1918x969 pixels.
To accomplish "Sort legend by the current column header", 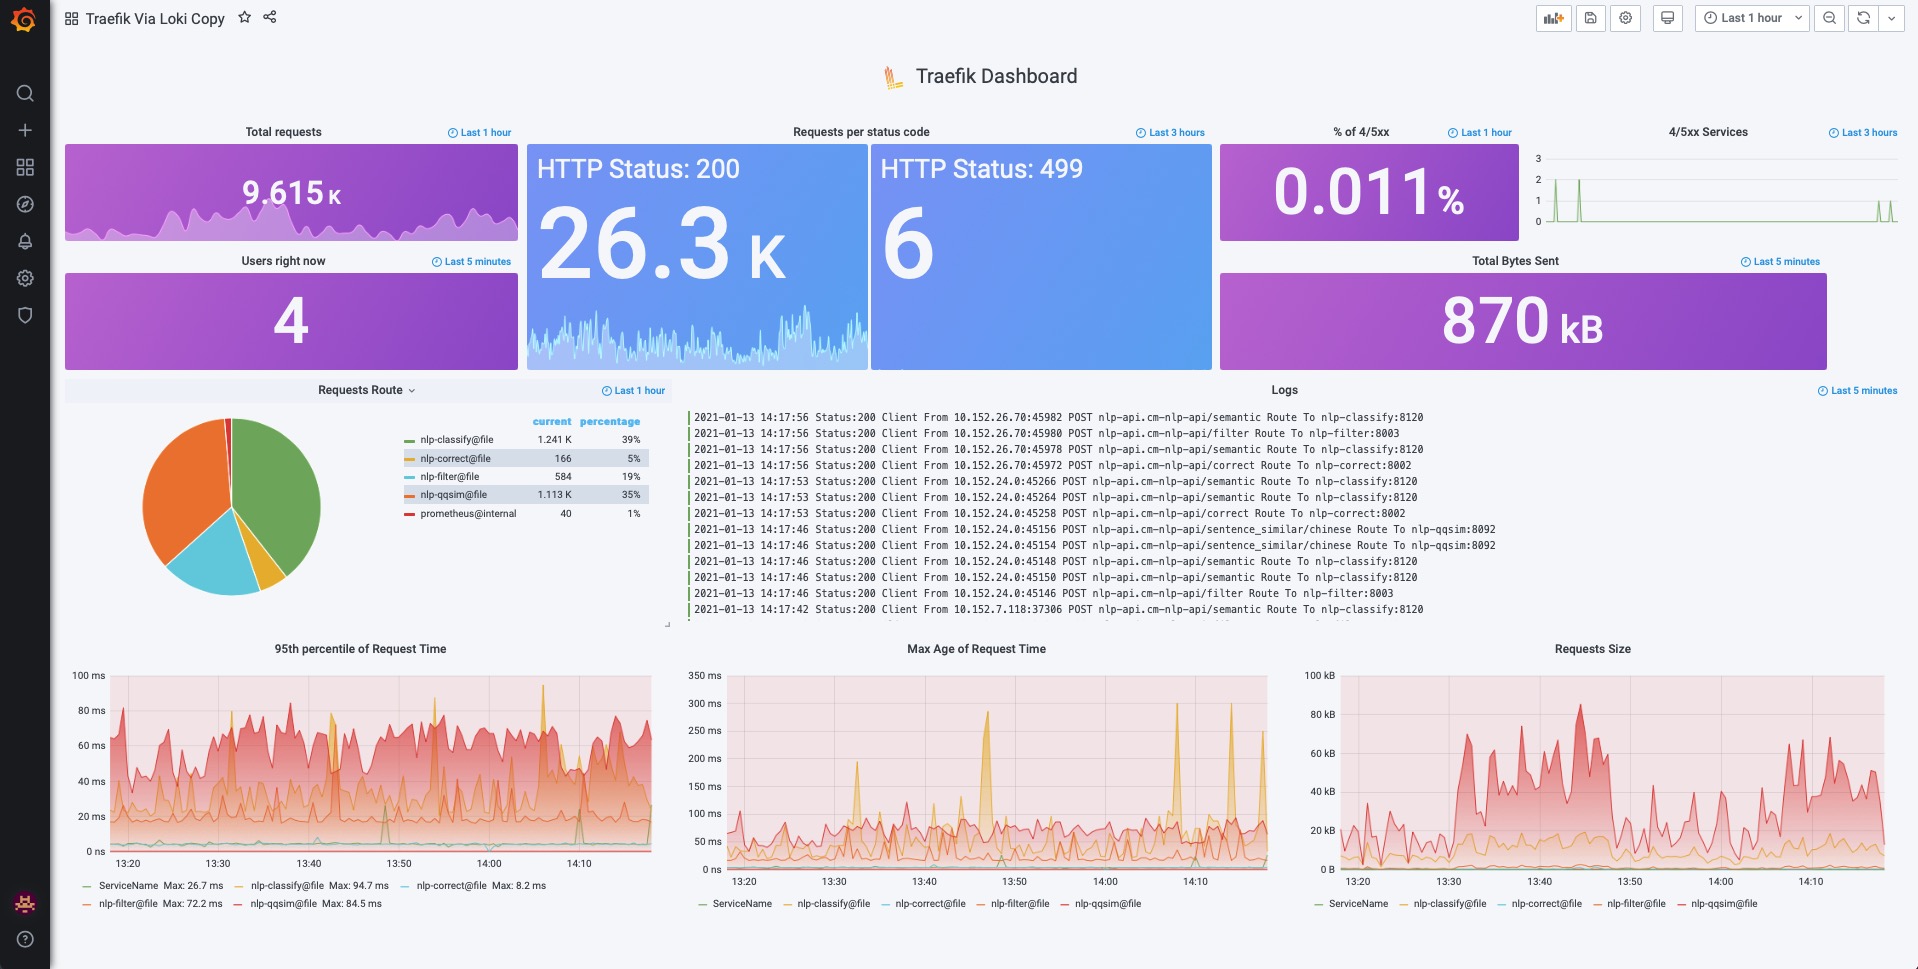I will tap(552, 422).
